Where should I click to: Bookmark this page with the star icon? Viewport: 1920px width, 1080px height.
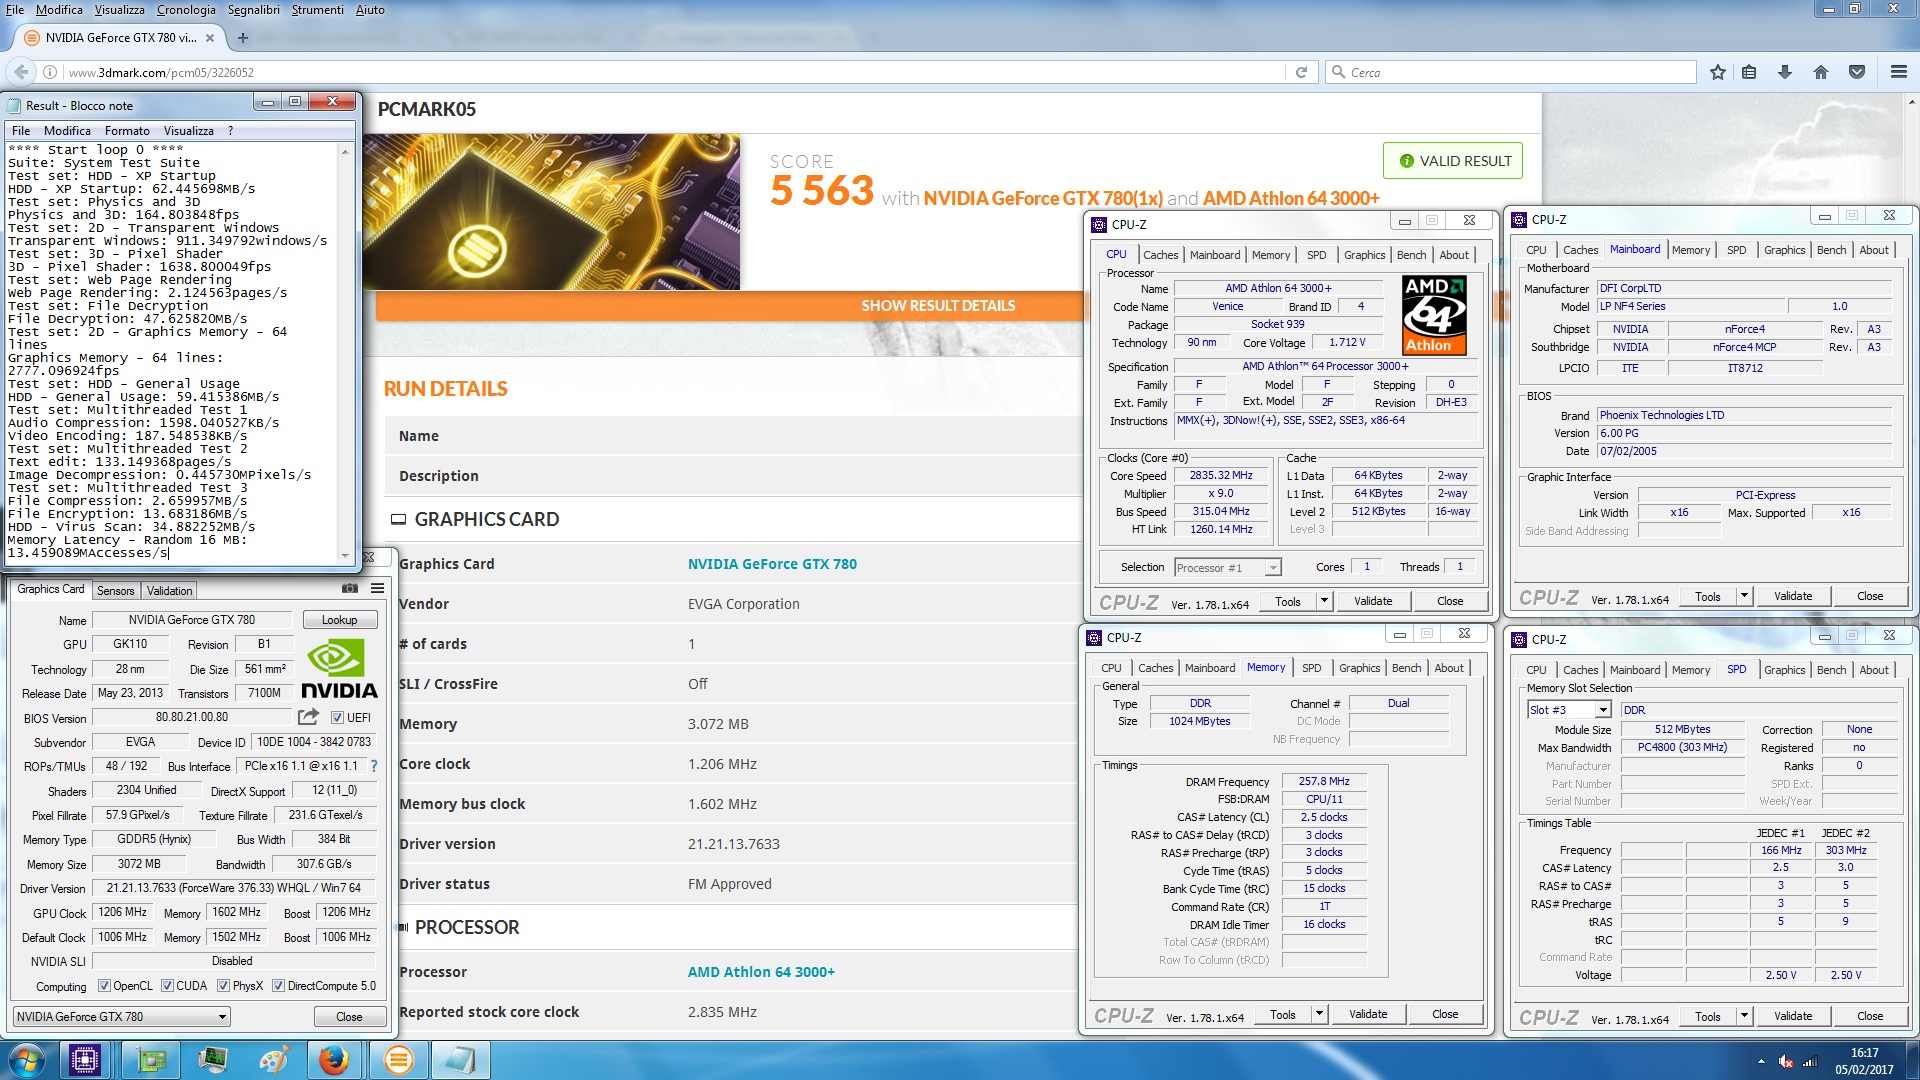[x=1717, y=72]
